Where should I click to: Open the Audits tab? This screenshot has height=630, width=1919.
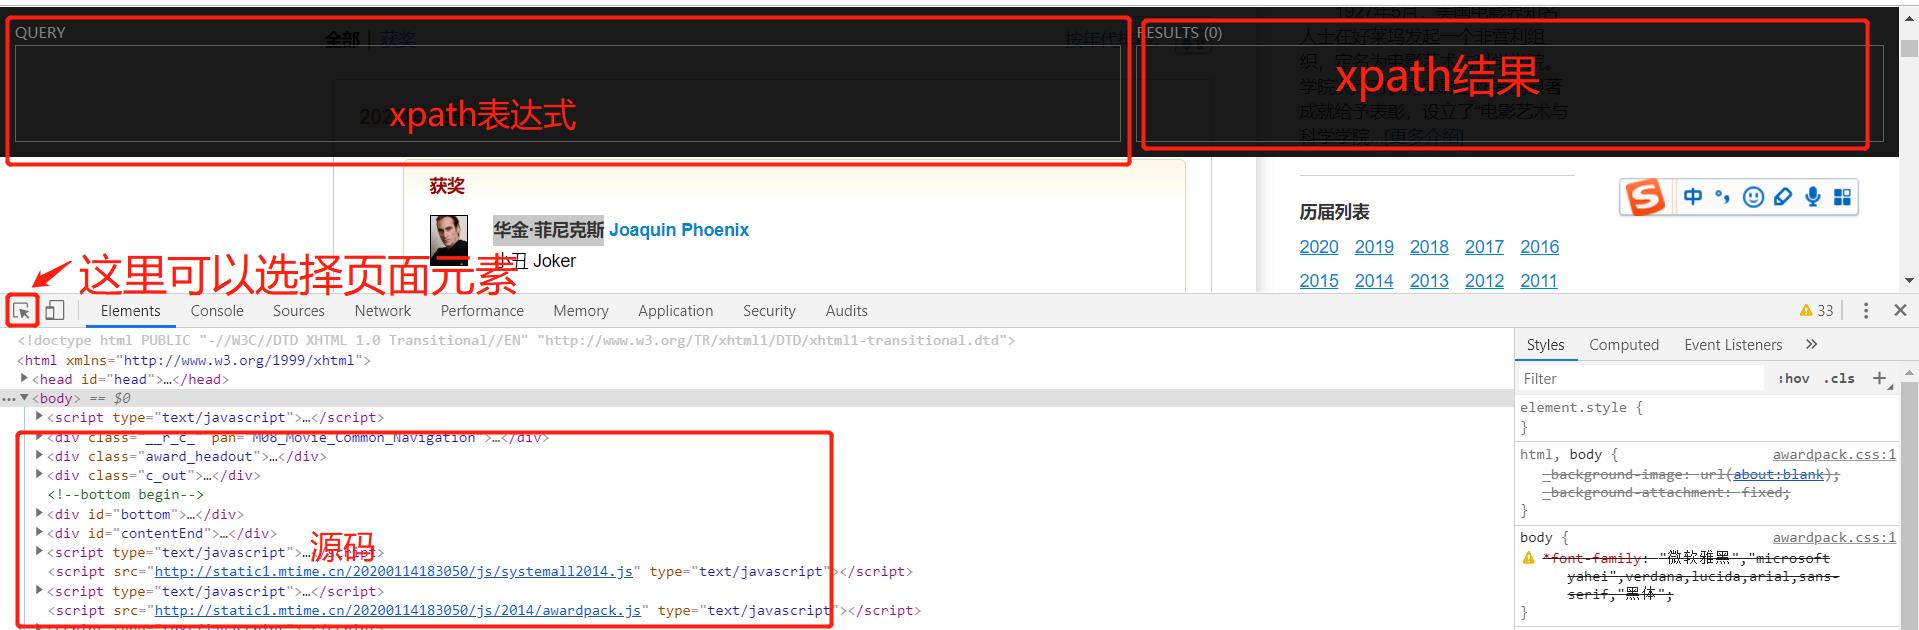click(847, 311)
